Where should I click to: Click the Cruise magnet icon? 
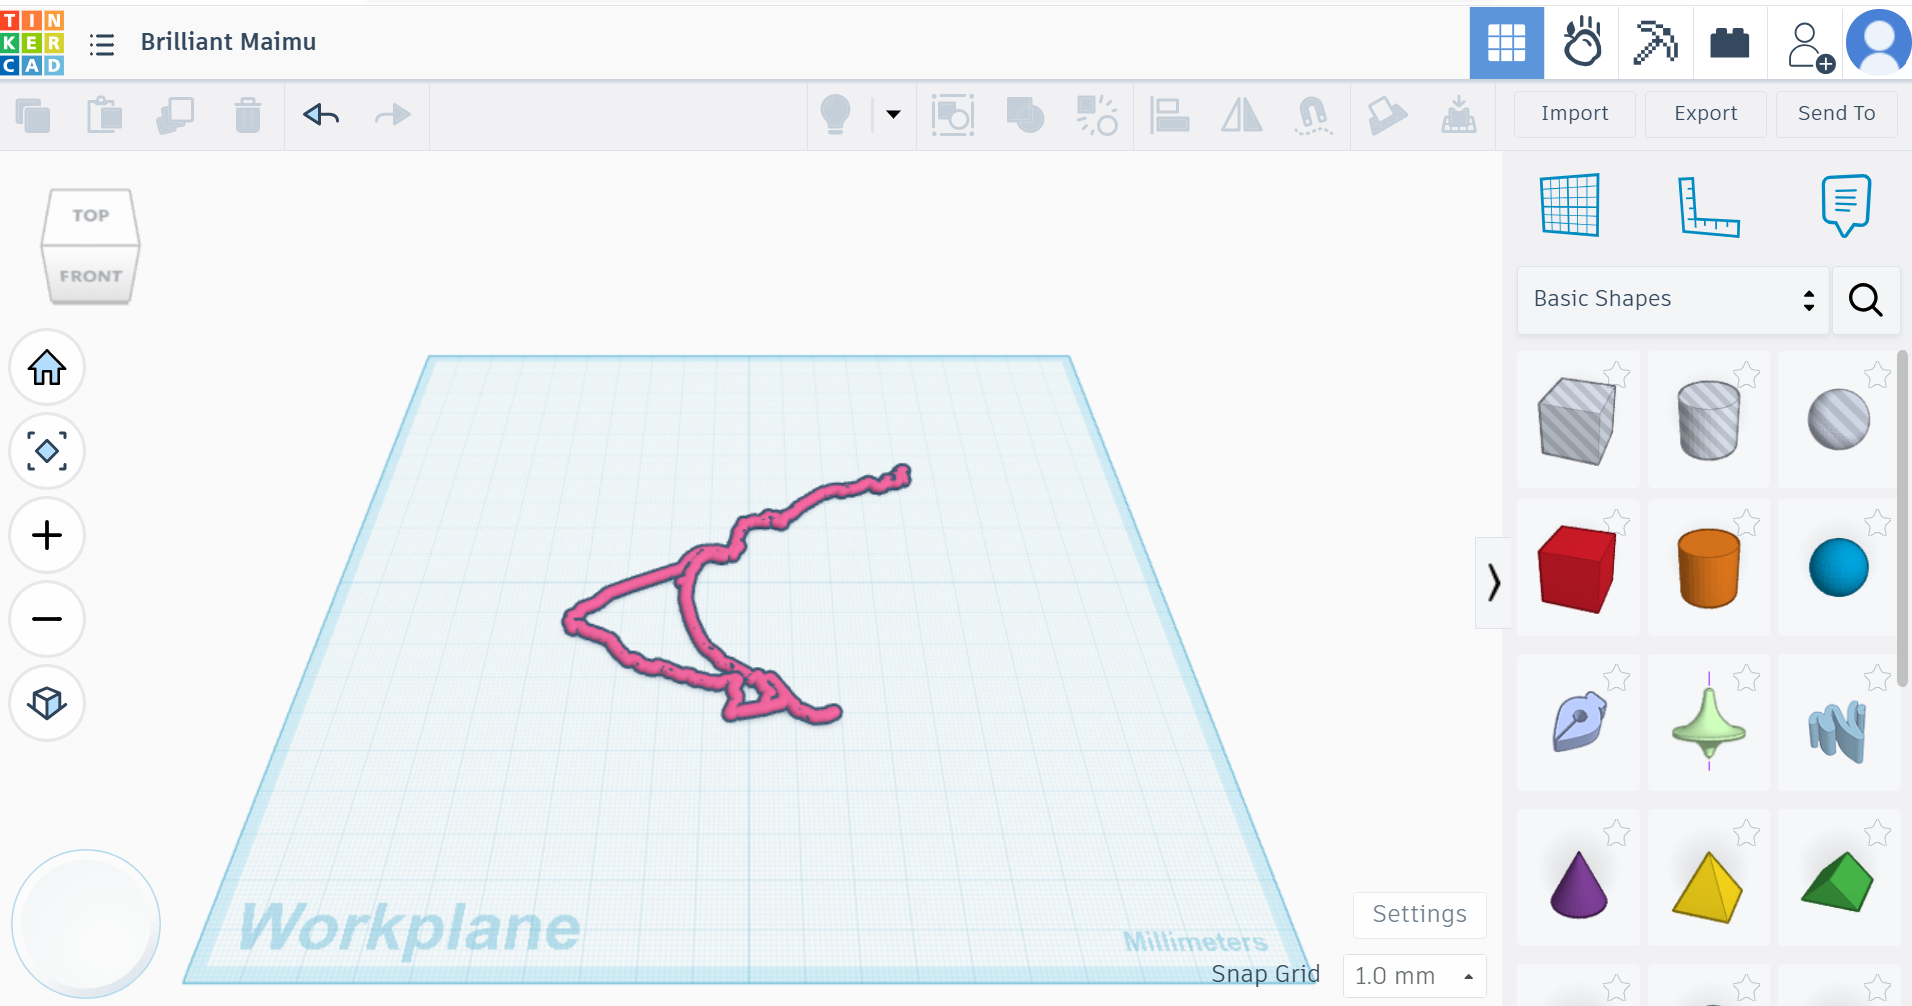[1313, 116]
